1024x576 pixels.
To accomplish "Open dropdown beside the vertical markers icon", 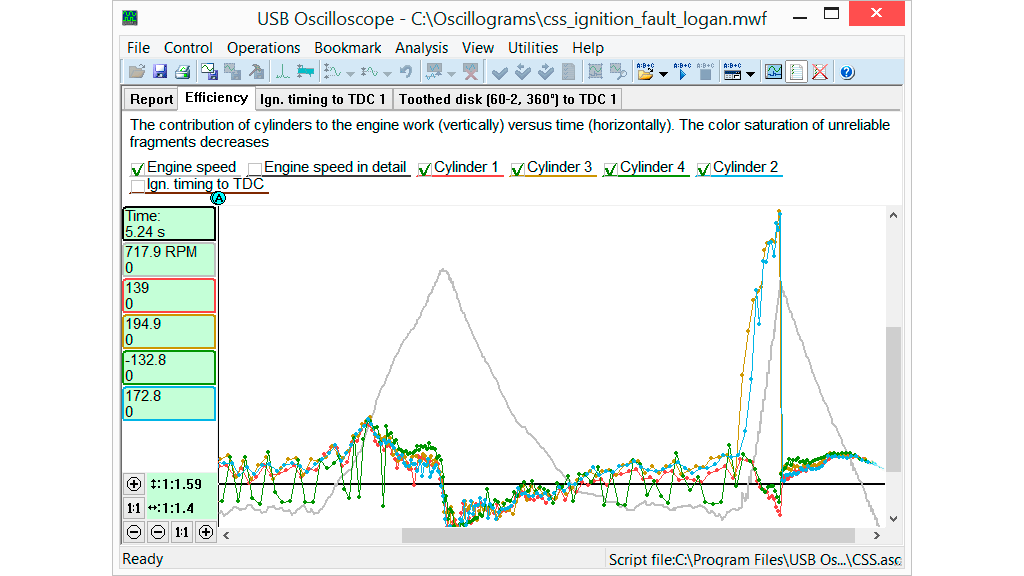I will 350,73.
